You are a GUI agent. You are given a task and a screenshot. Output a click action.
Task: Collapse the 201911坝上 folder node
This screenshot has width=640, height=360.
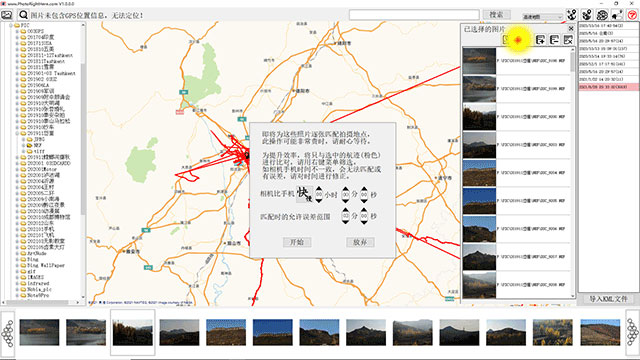(17, 133)
